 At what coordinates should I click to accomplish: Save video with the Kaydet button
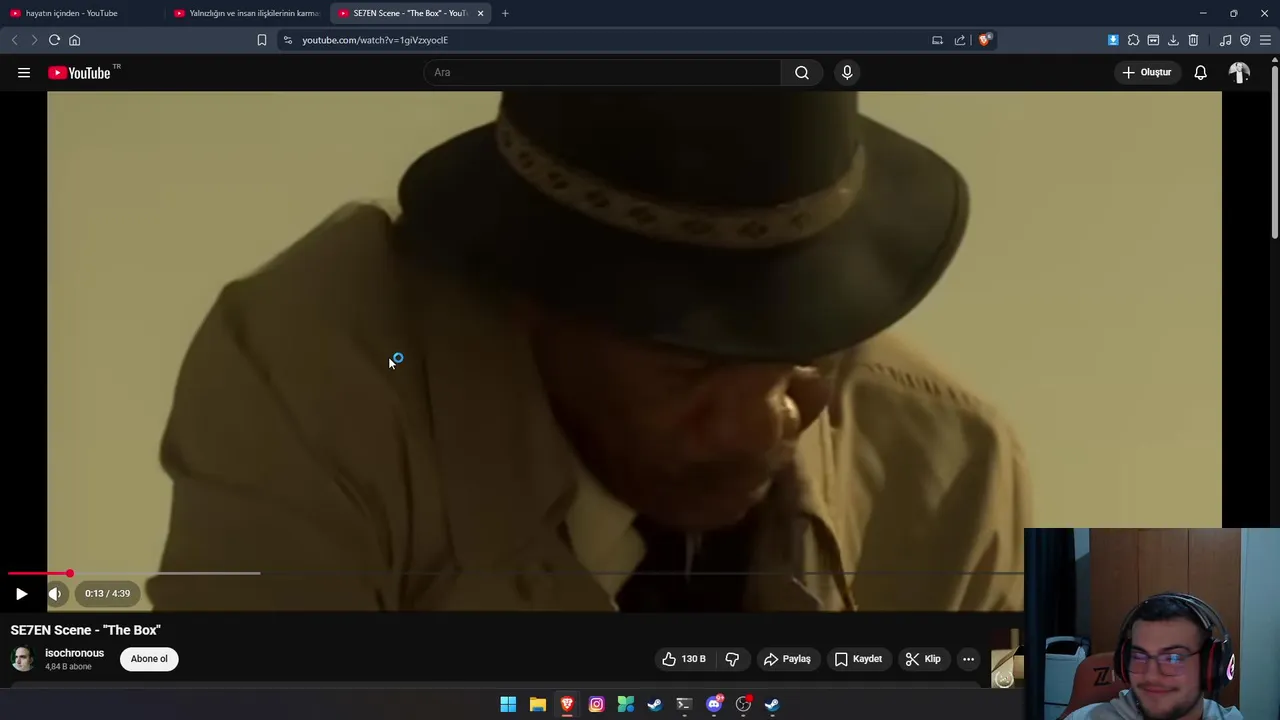[x=858, y=659]
